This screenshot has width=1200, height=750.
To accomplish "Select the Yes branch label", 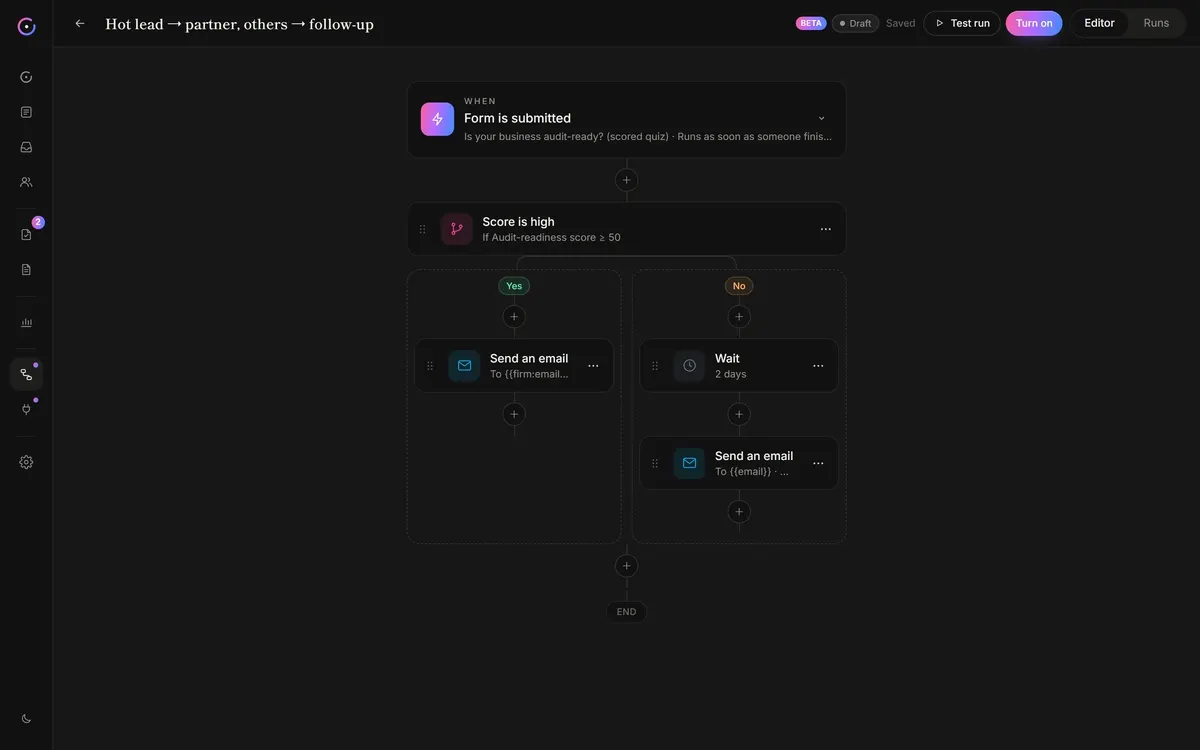I will coord(514,286).
